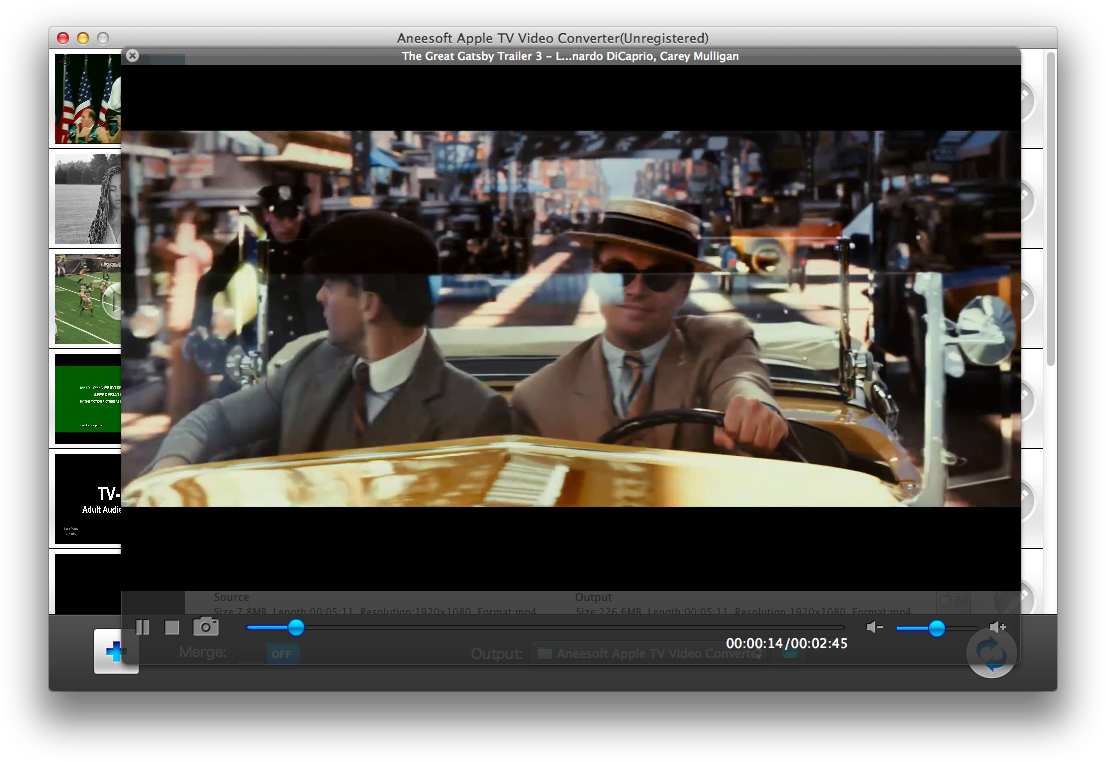The width and height of the screenshot is (1106, 762).
Task: Click the blue plus add-file button
Action: click(x=116, y=651)
